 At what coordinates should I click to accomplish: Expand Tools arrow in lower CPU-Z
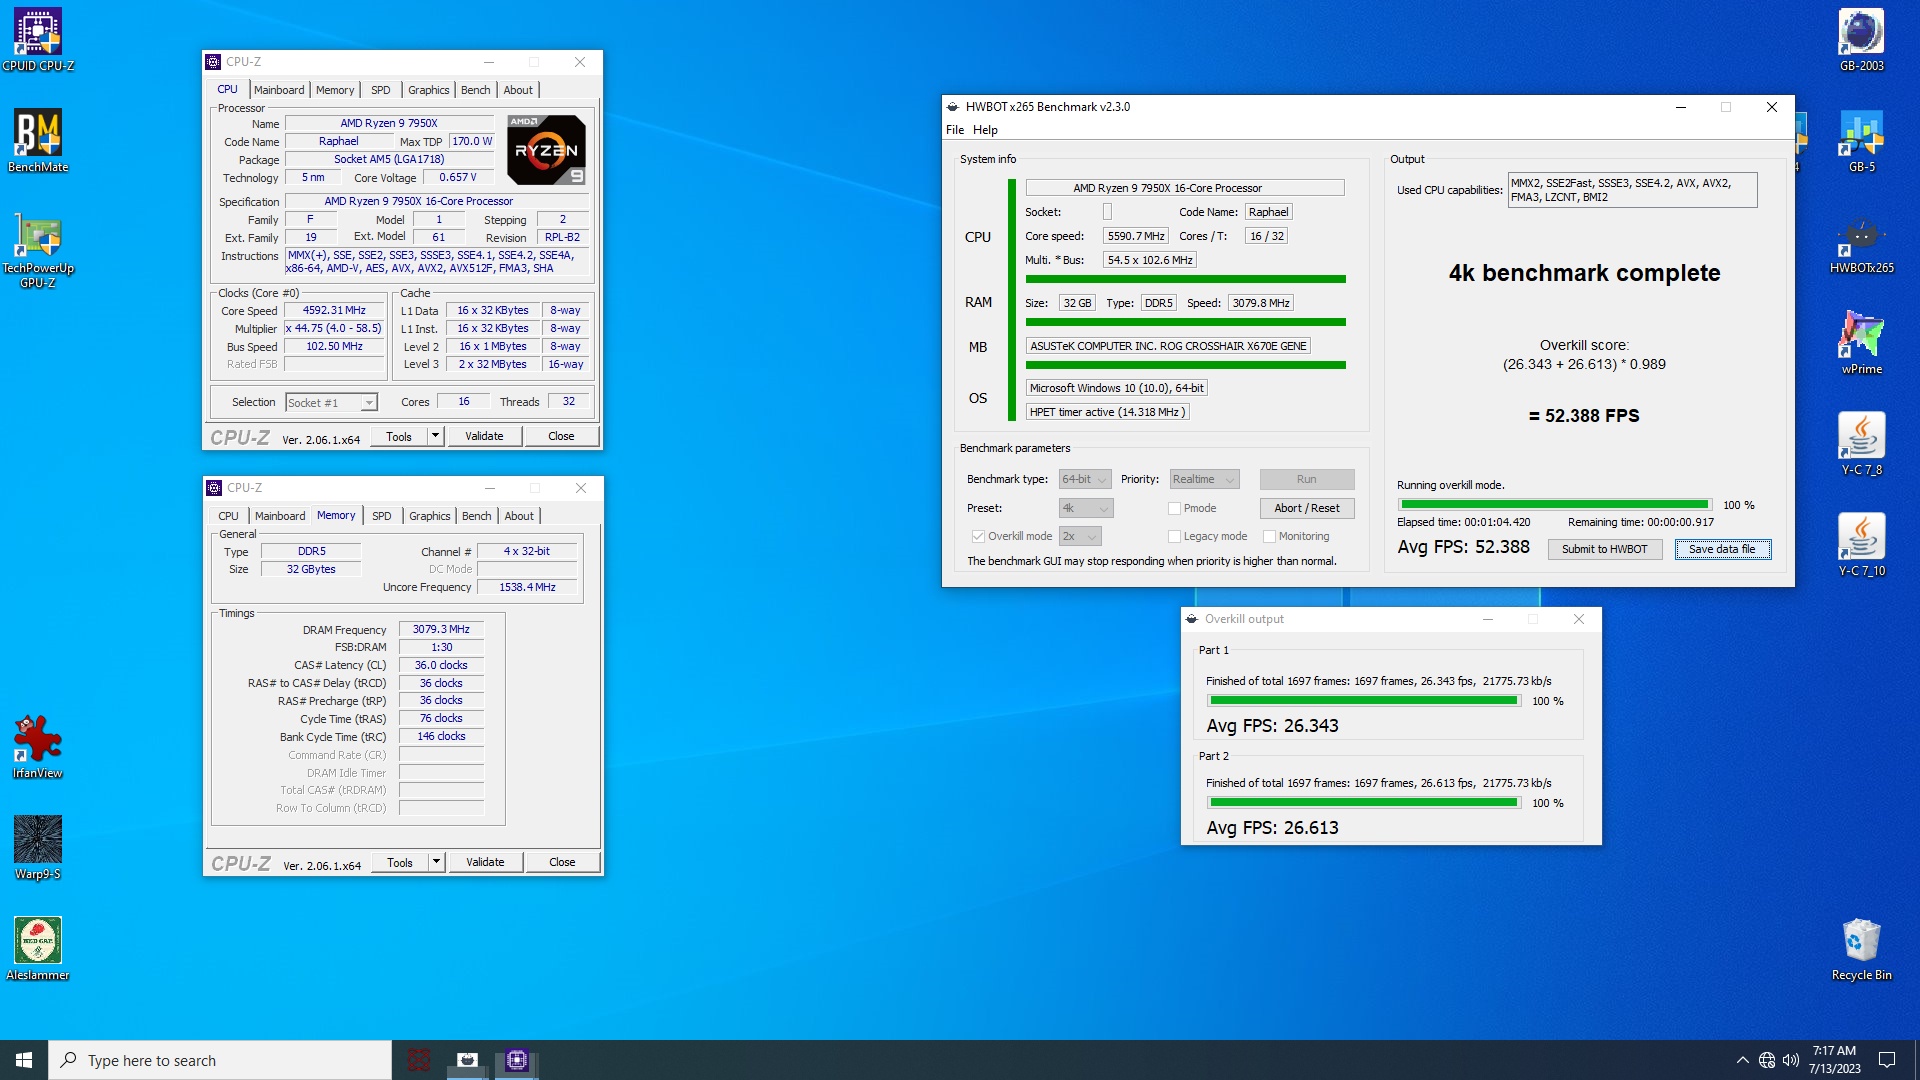436,862
